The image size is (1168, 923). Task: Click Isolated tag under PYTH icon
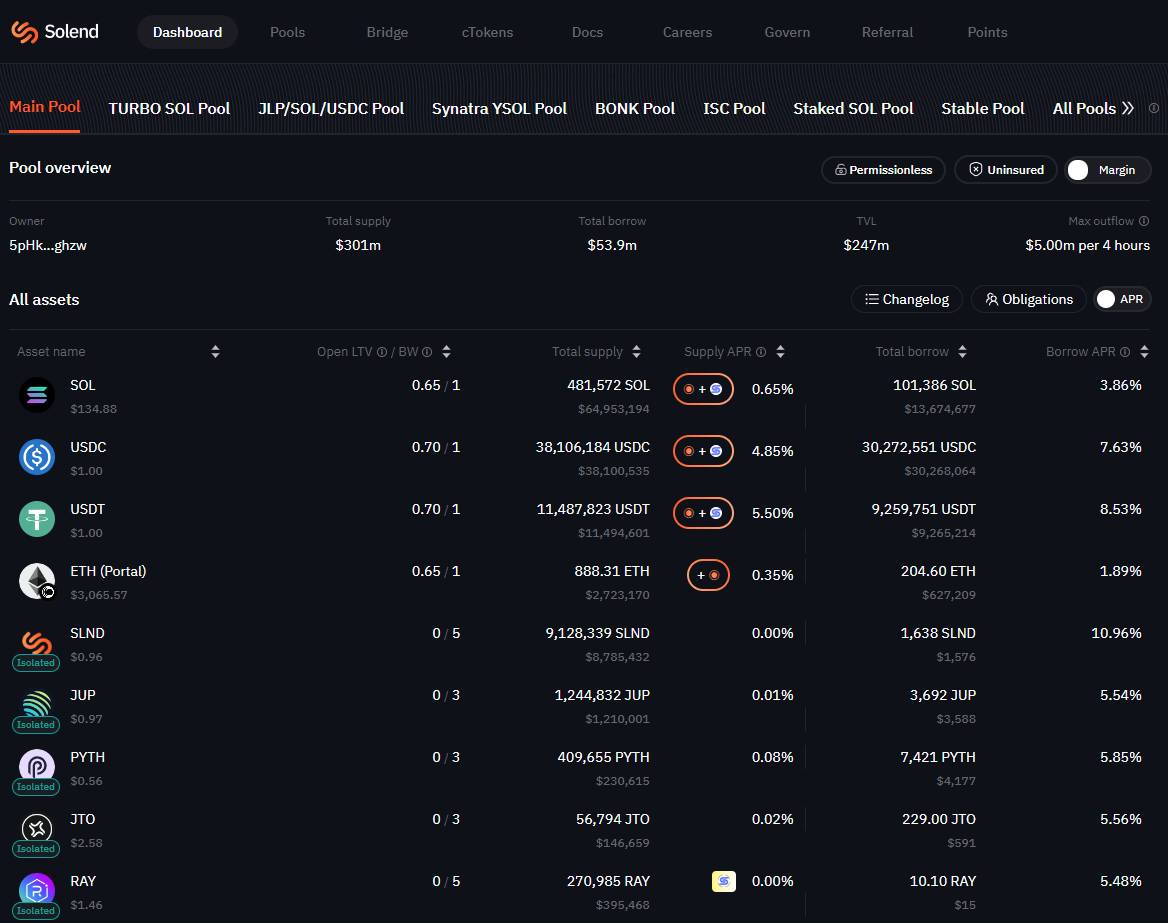pos(36,787)
